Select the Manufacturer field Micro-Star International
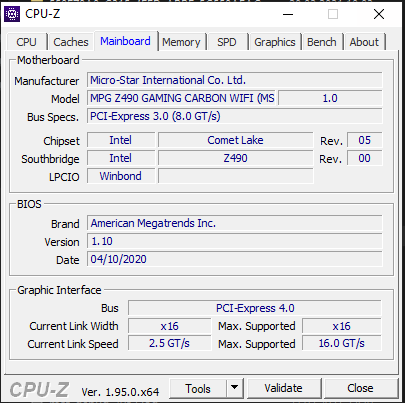This screenshot has height=403, width=405. pos(235,80)
